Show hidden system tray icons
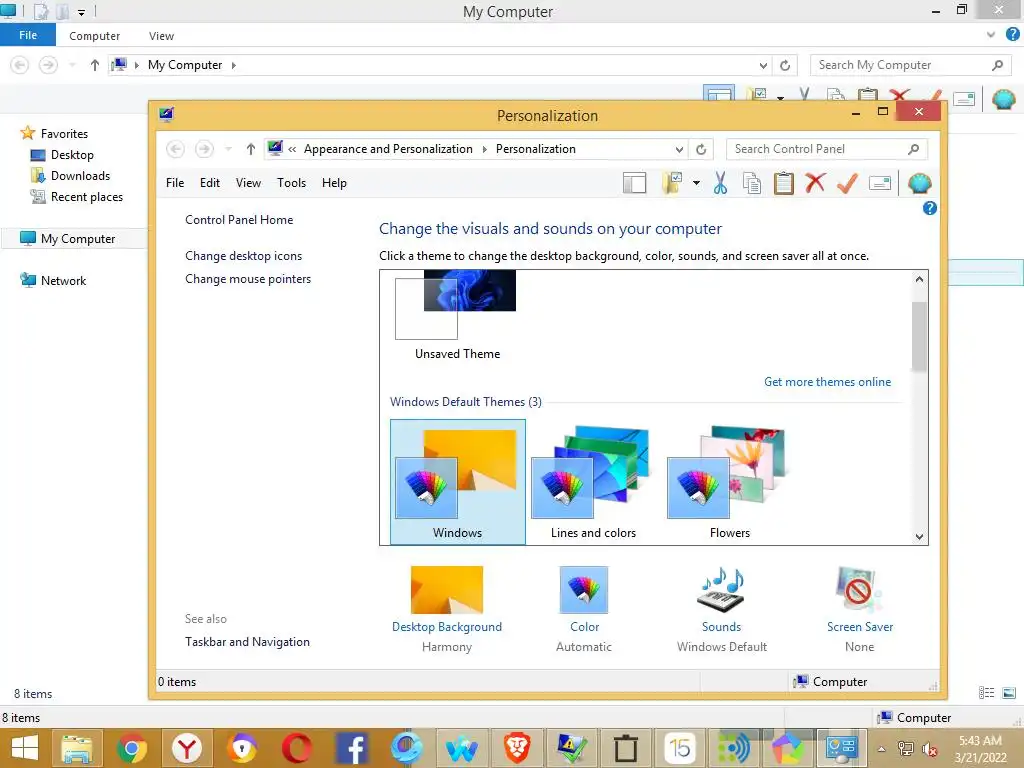The image size is (1024, 768). coord(882,749)
